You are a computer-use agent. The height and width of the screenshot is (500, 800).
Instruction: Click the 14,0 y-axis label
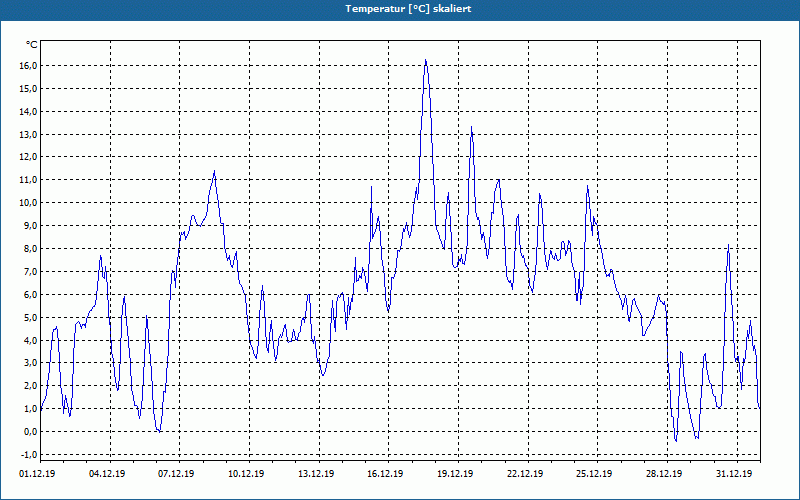(x=28, y=112)
